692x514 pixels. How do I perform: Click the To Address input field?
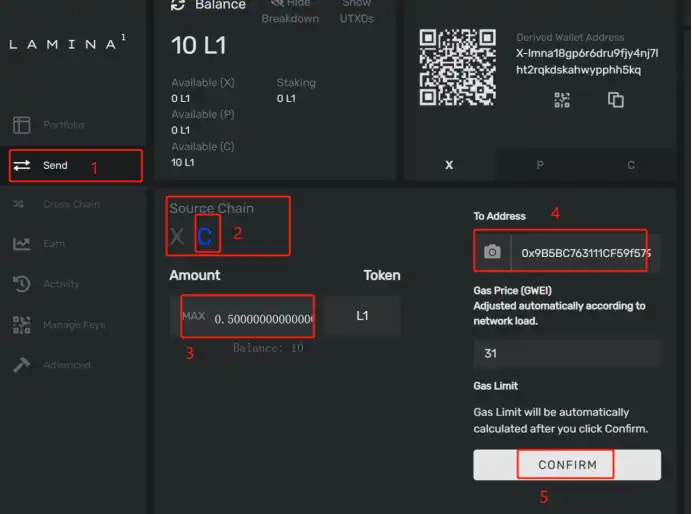585,253
